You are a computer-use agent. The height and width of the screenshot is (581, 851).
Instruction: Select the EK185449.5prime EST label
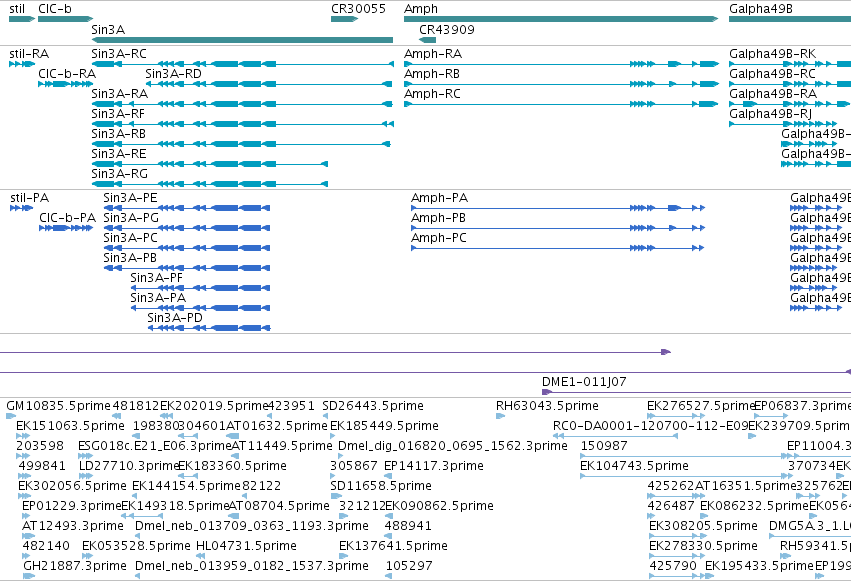384,426
